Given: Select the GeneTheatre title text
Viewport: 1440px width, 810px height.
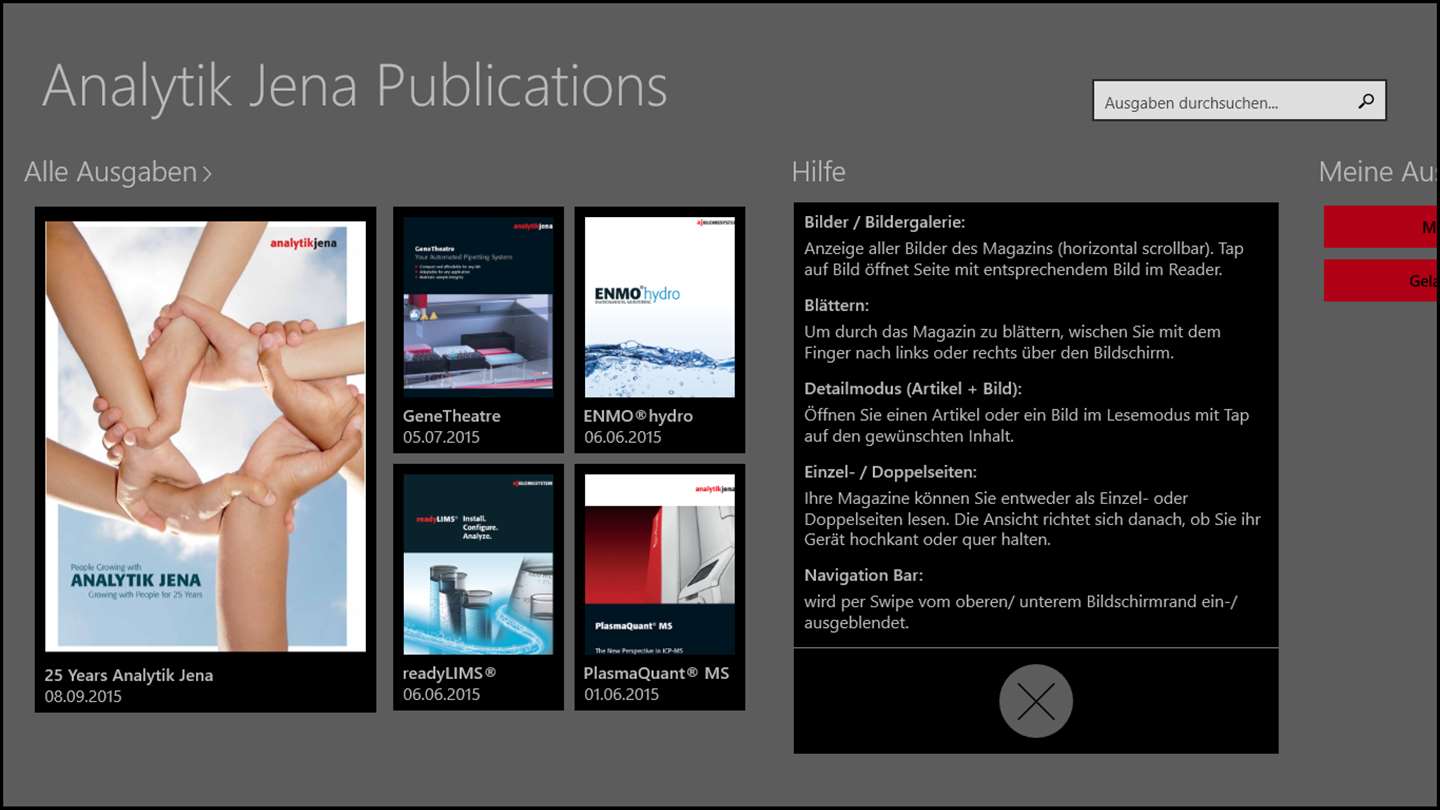Looking at the screenshot, I should [452, 416].
